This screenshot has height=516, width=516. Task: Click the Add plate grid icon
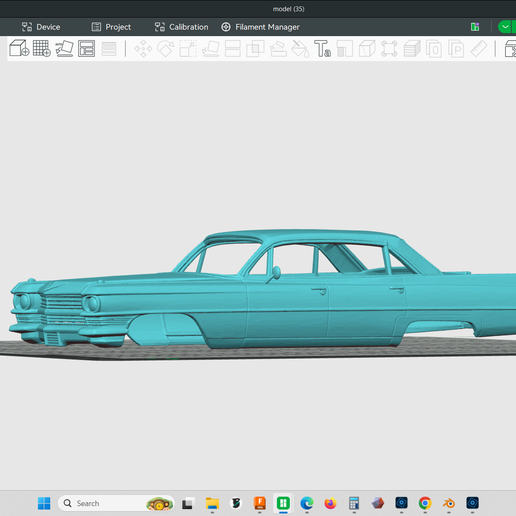(x=42, y=48)
